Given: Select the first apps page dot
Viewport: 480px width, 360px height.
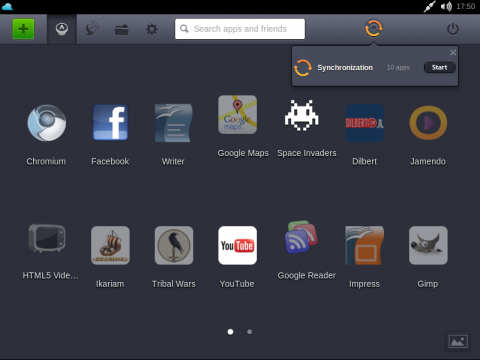Looking at the screenshot, I should (230, 332).
